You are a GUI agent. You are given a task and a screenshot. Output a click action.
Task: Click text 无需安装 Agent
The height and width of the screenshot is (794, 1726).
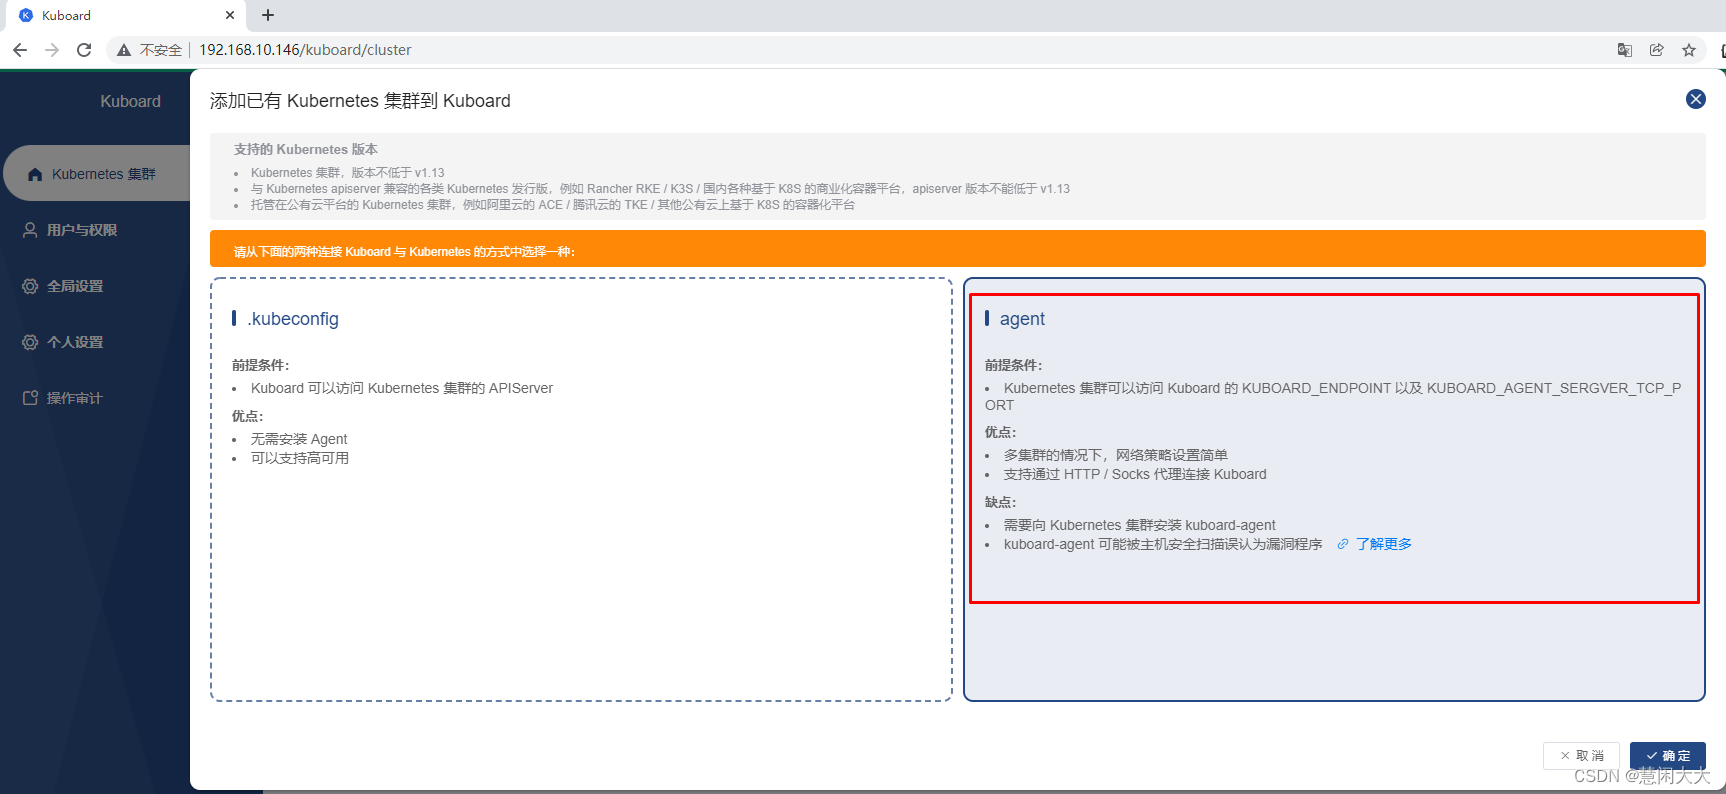[299, 439]
